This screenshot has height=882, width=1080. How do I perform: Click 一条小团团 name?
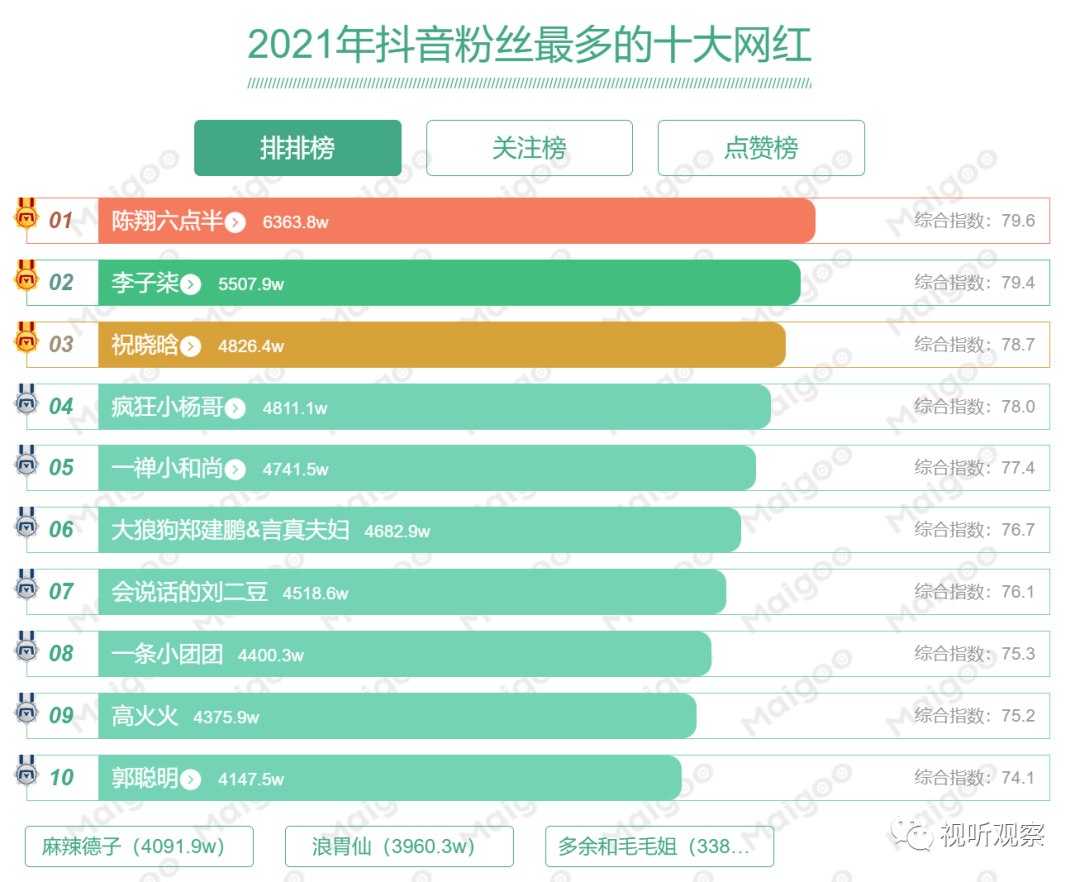pyautogui.click(x=167, y=654)
